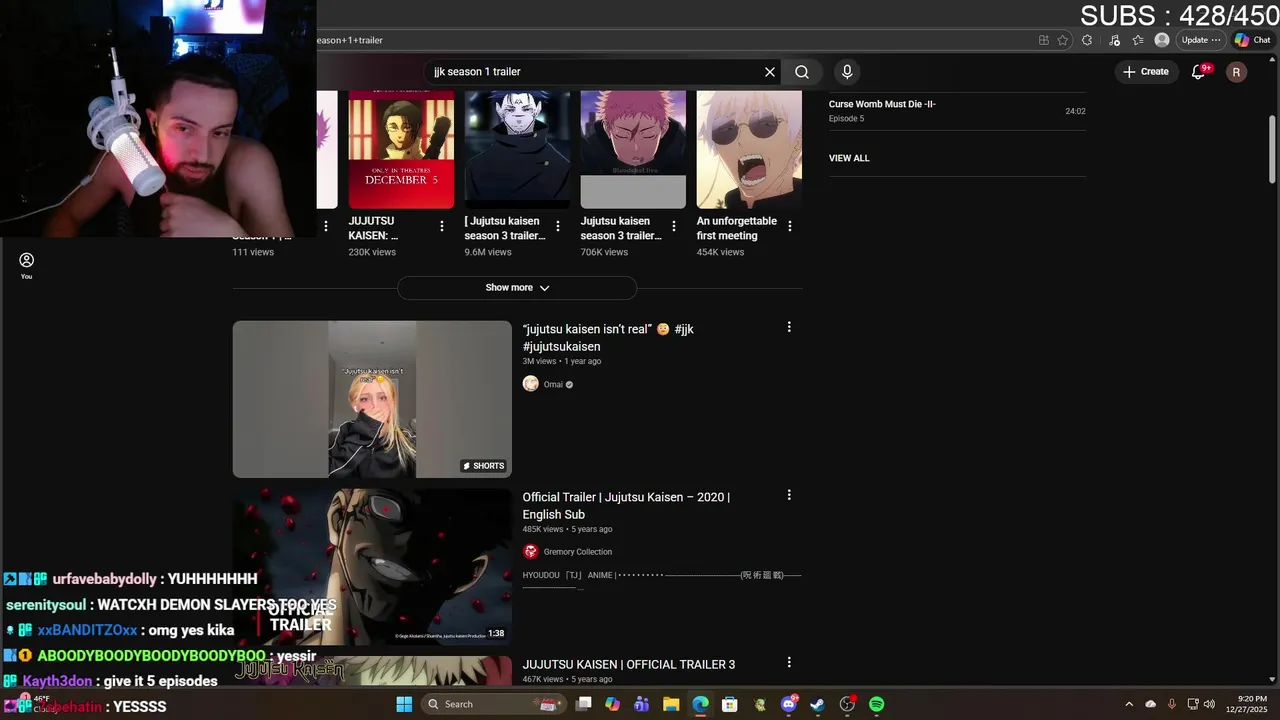The image size is (1280, 720).
Task: Expand shorts shelf with Show more
Action: pyautogui.click(x=517, y=288)
